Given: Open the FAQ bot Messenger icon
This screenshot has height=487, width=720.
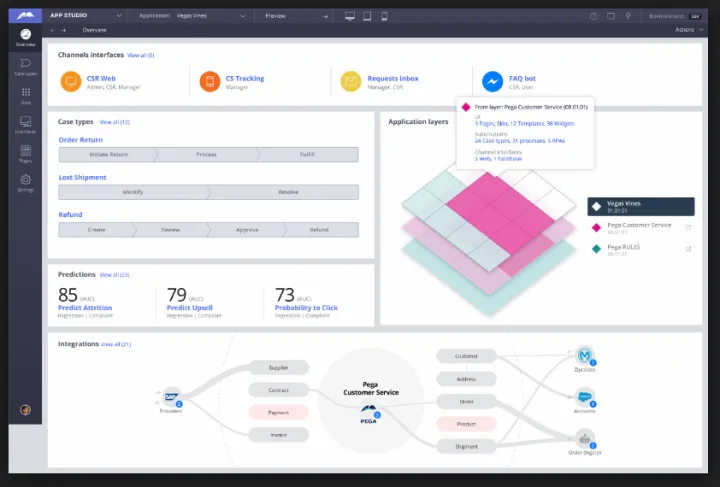Looking at the screenshot, I should (x=491, y=81).
